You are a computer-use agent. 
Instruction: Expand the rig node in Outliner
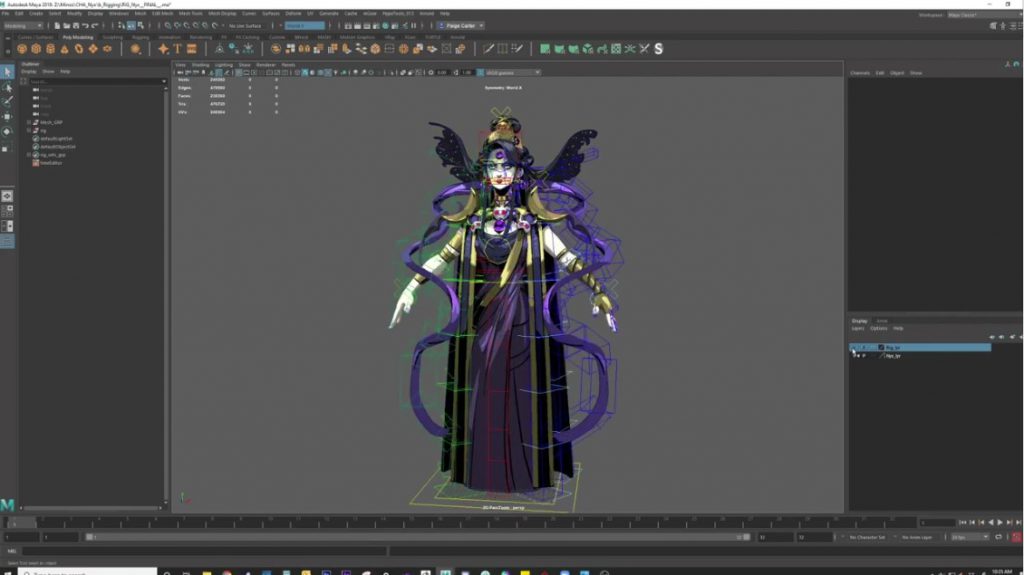tap(29, 131)
